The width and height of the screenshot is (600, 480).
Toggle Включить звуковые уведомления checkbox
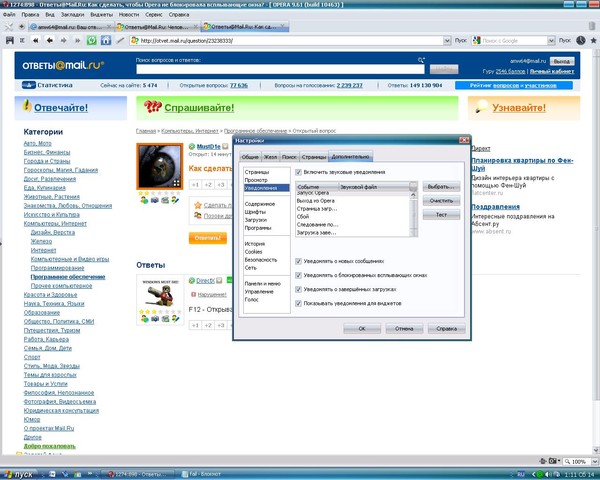(298, 172)
